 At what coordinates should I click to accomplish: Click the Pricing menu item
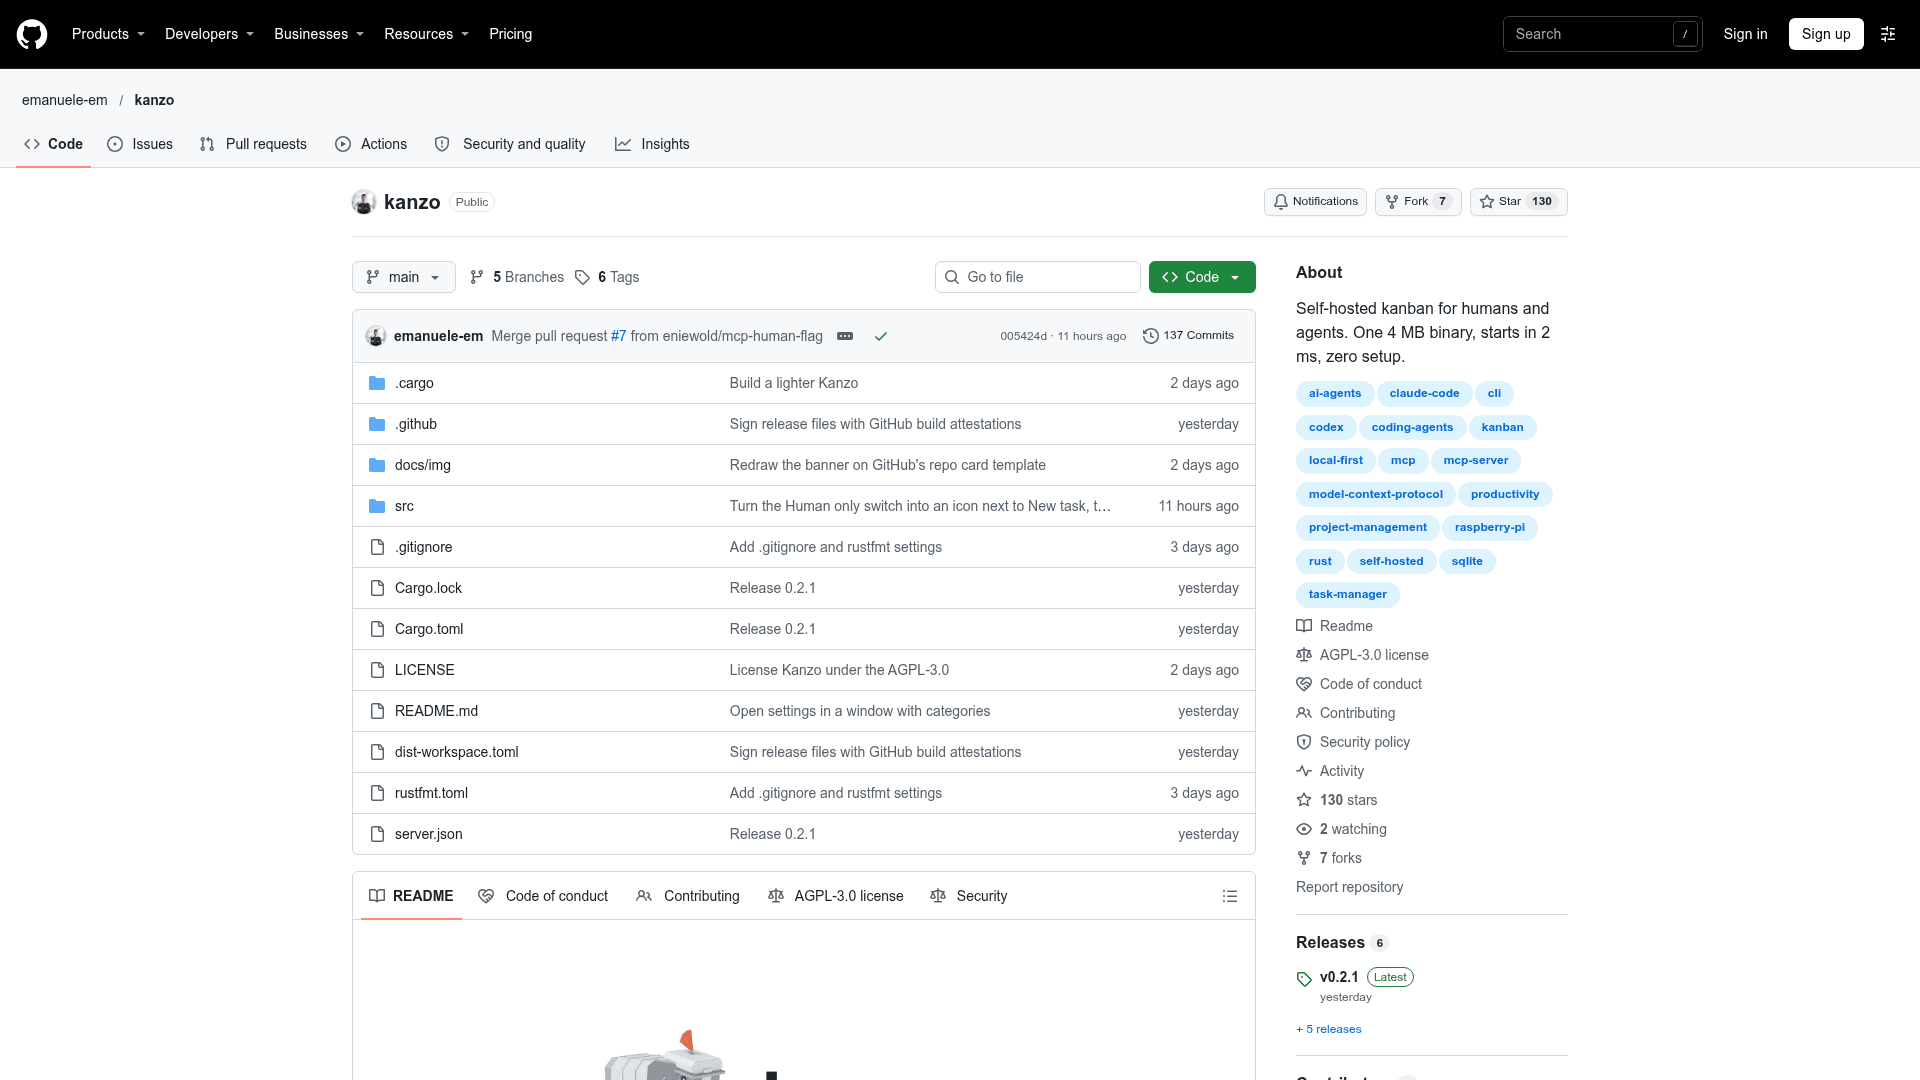(x=510, y=34)
